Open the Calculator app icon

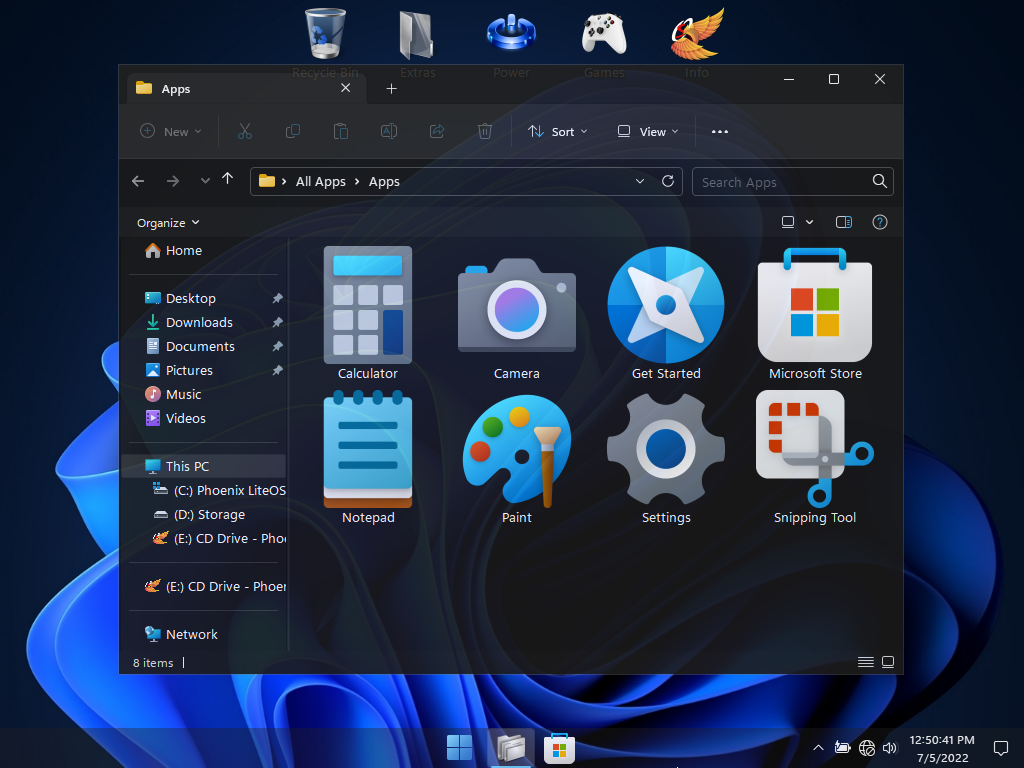pyautogui.click(x=368, y=304)
